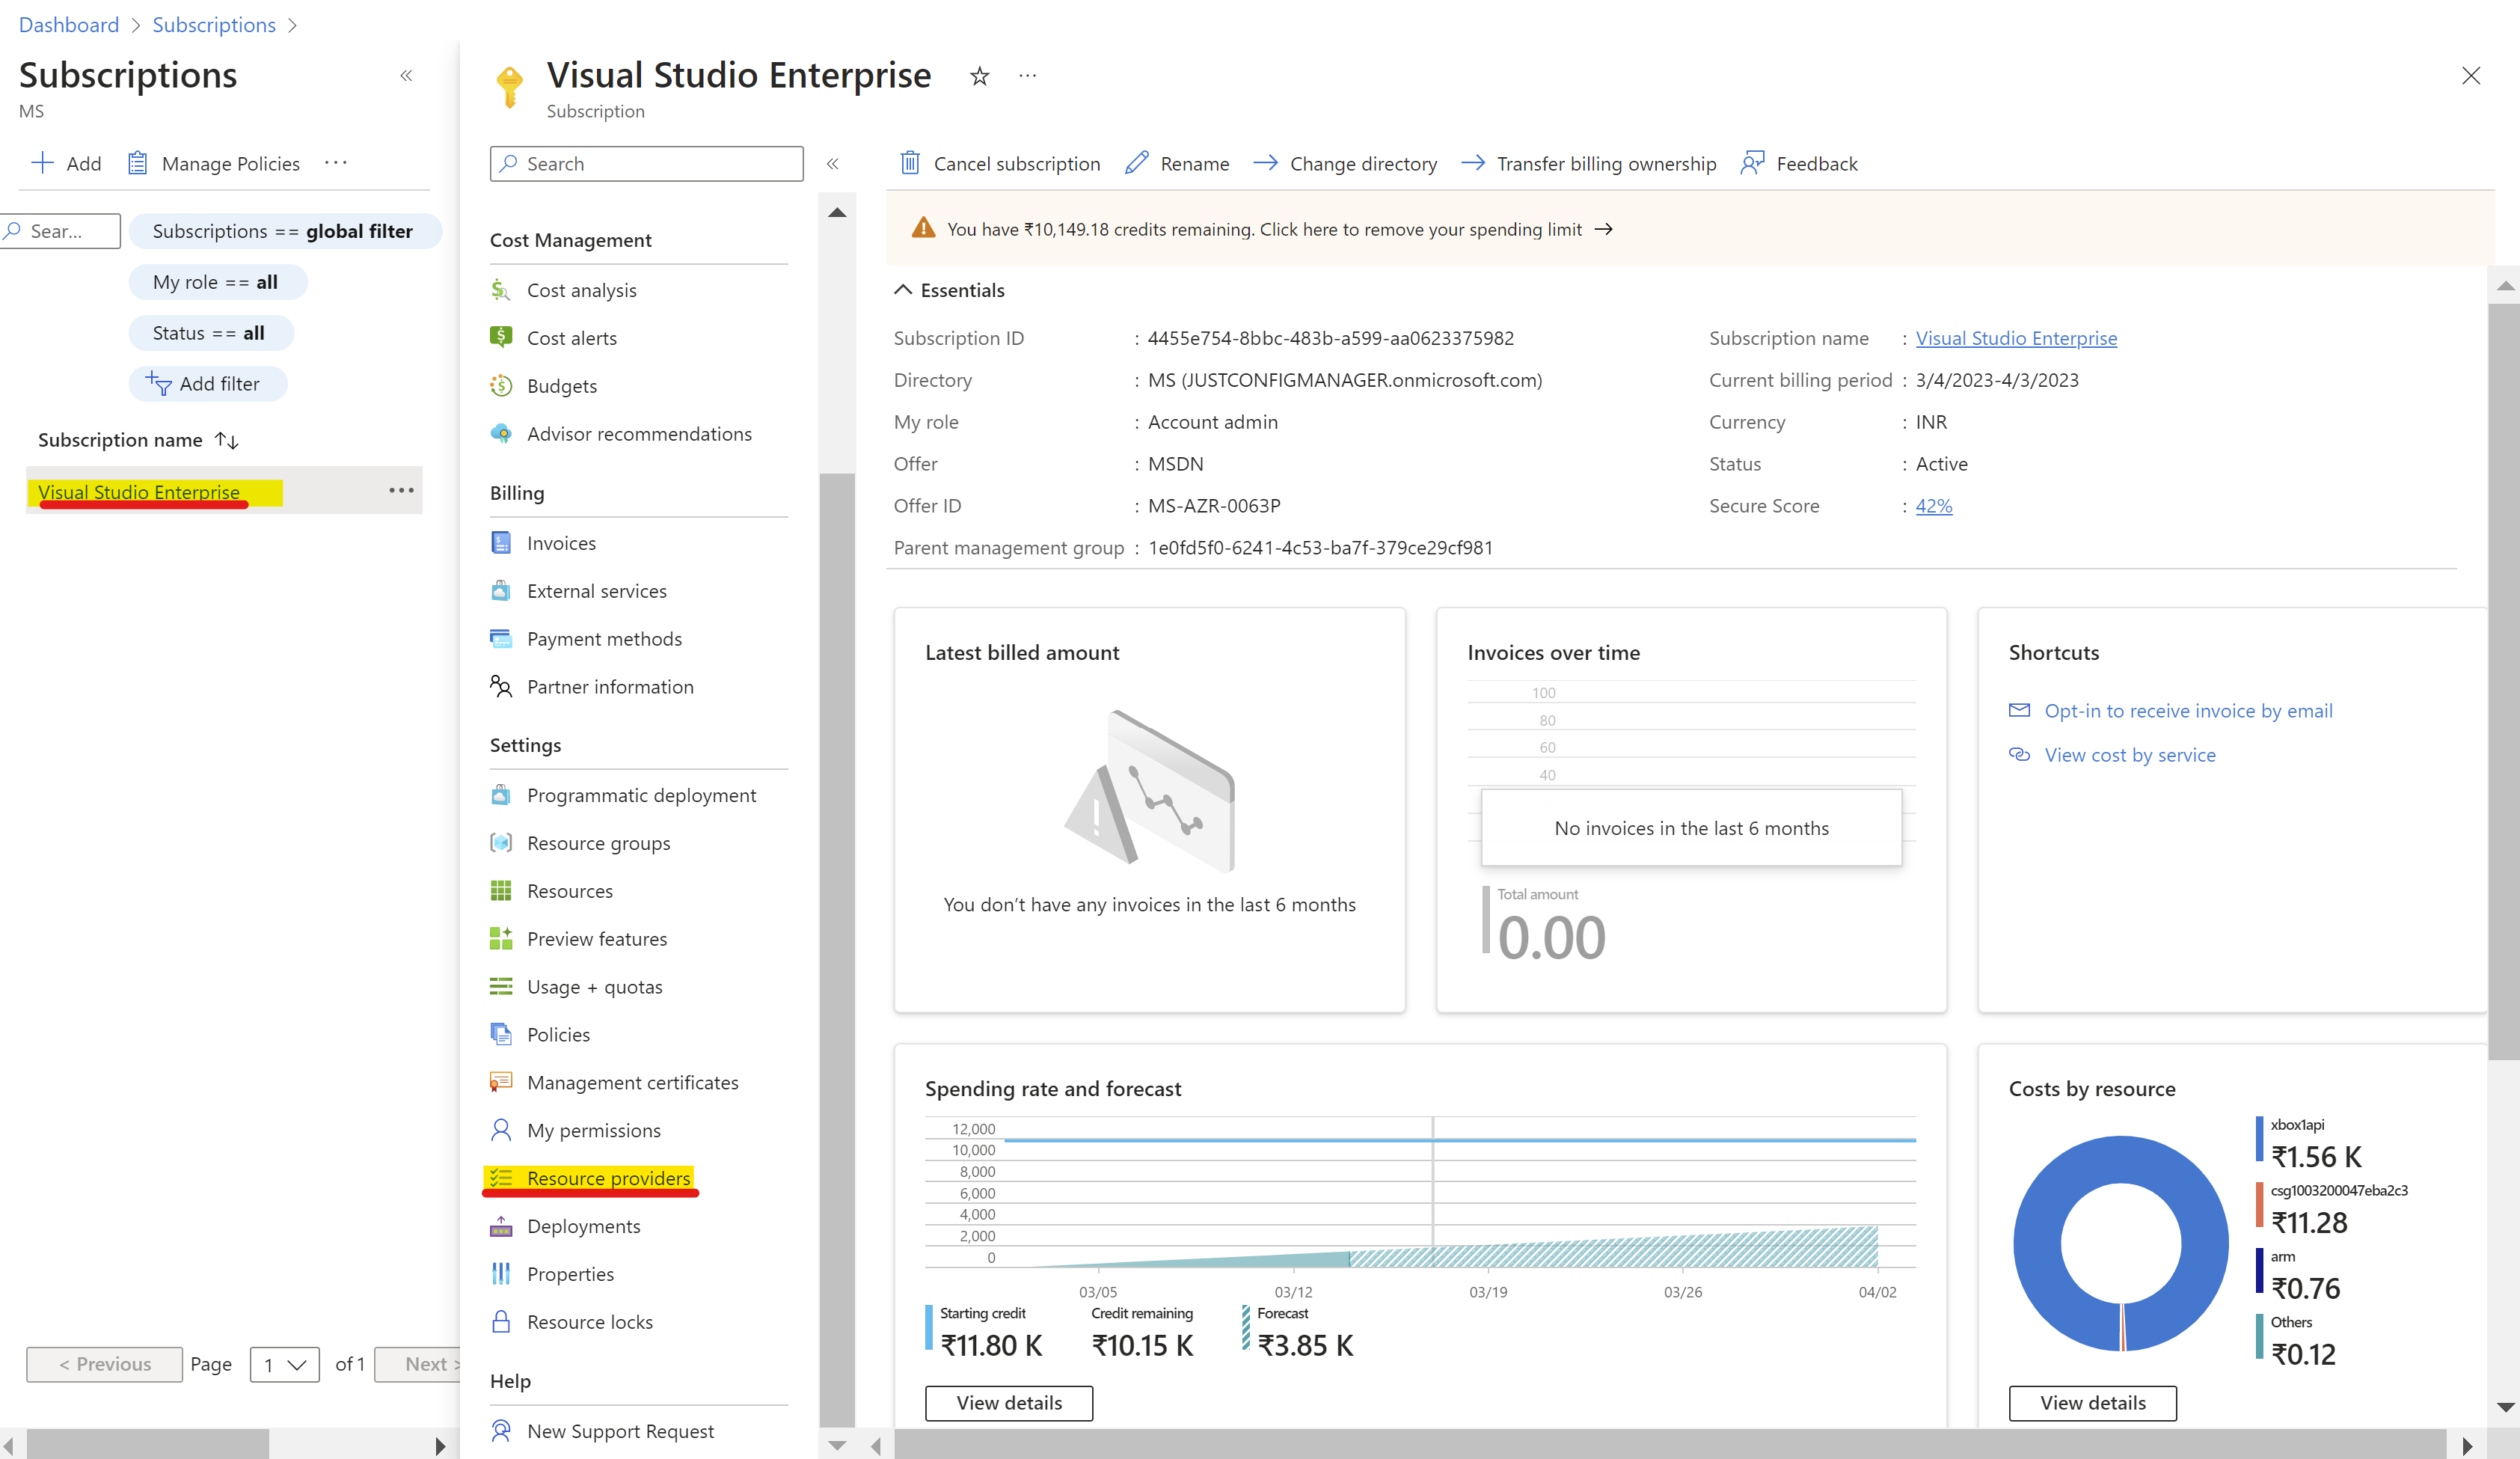Click the Deployments icon

click(x=501, y=1226)
